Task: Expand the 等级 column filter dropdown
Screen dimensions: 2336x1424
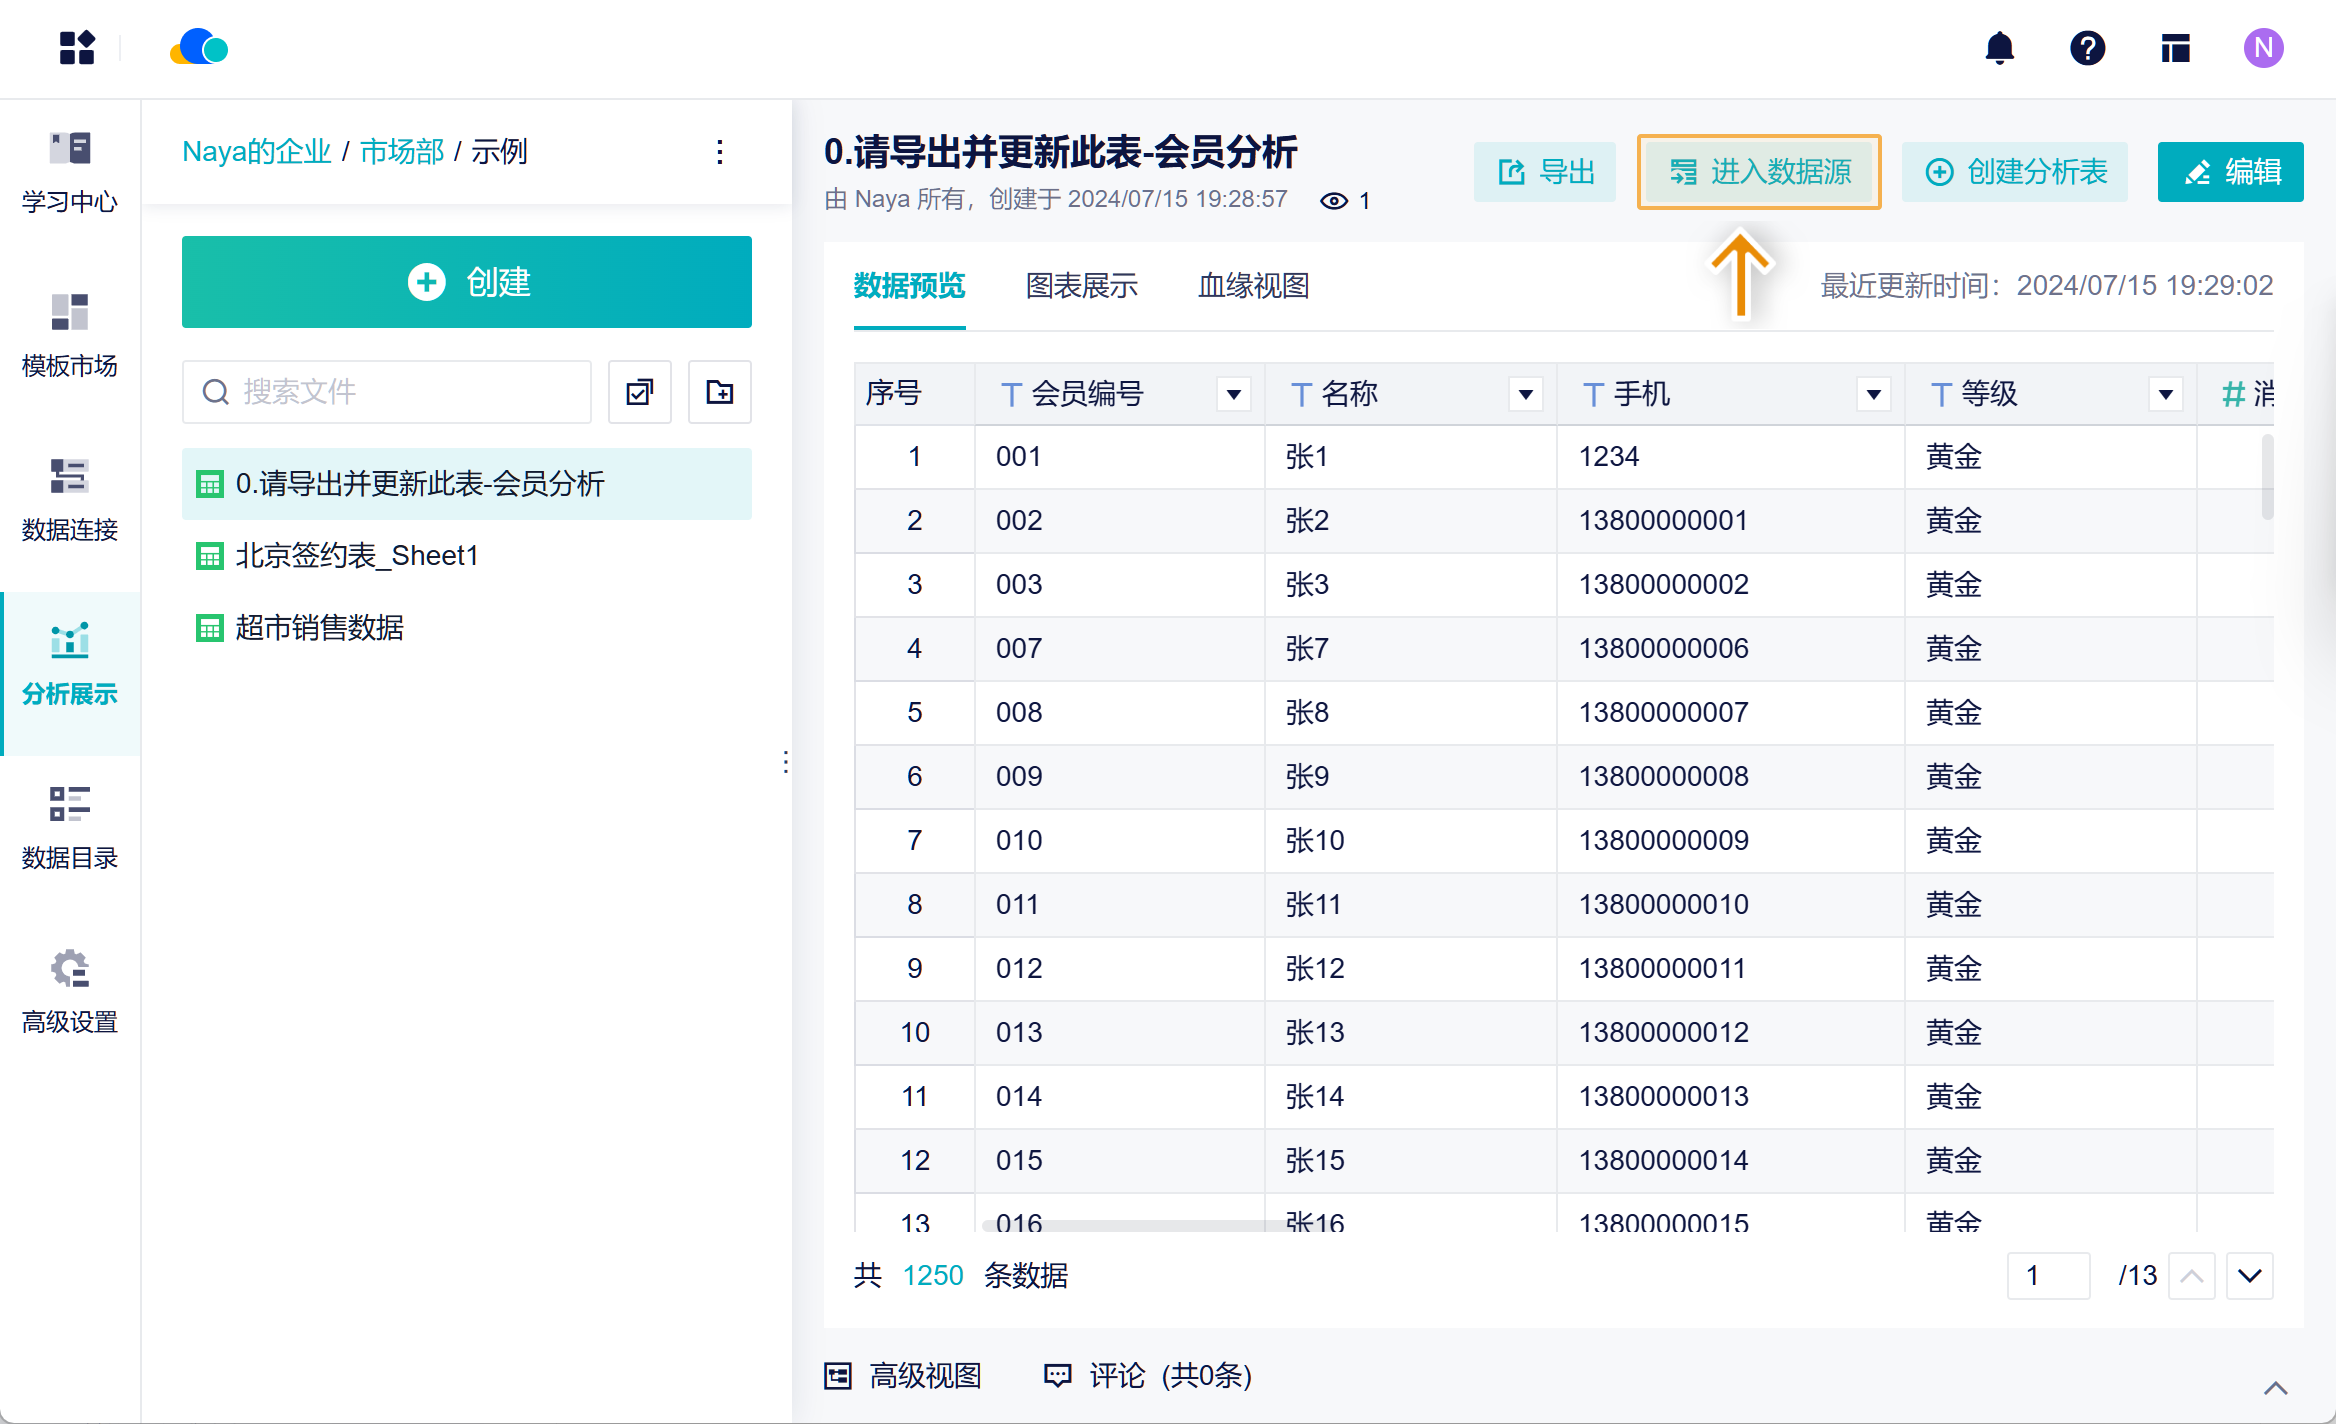Action: coord(2165,394)
